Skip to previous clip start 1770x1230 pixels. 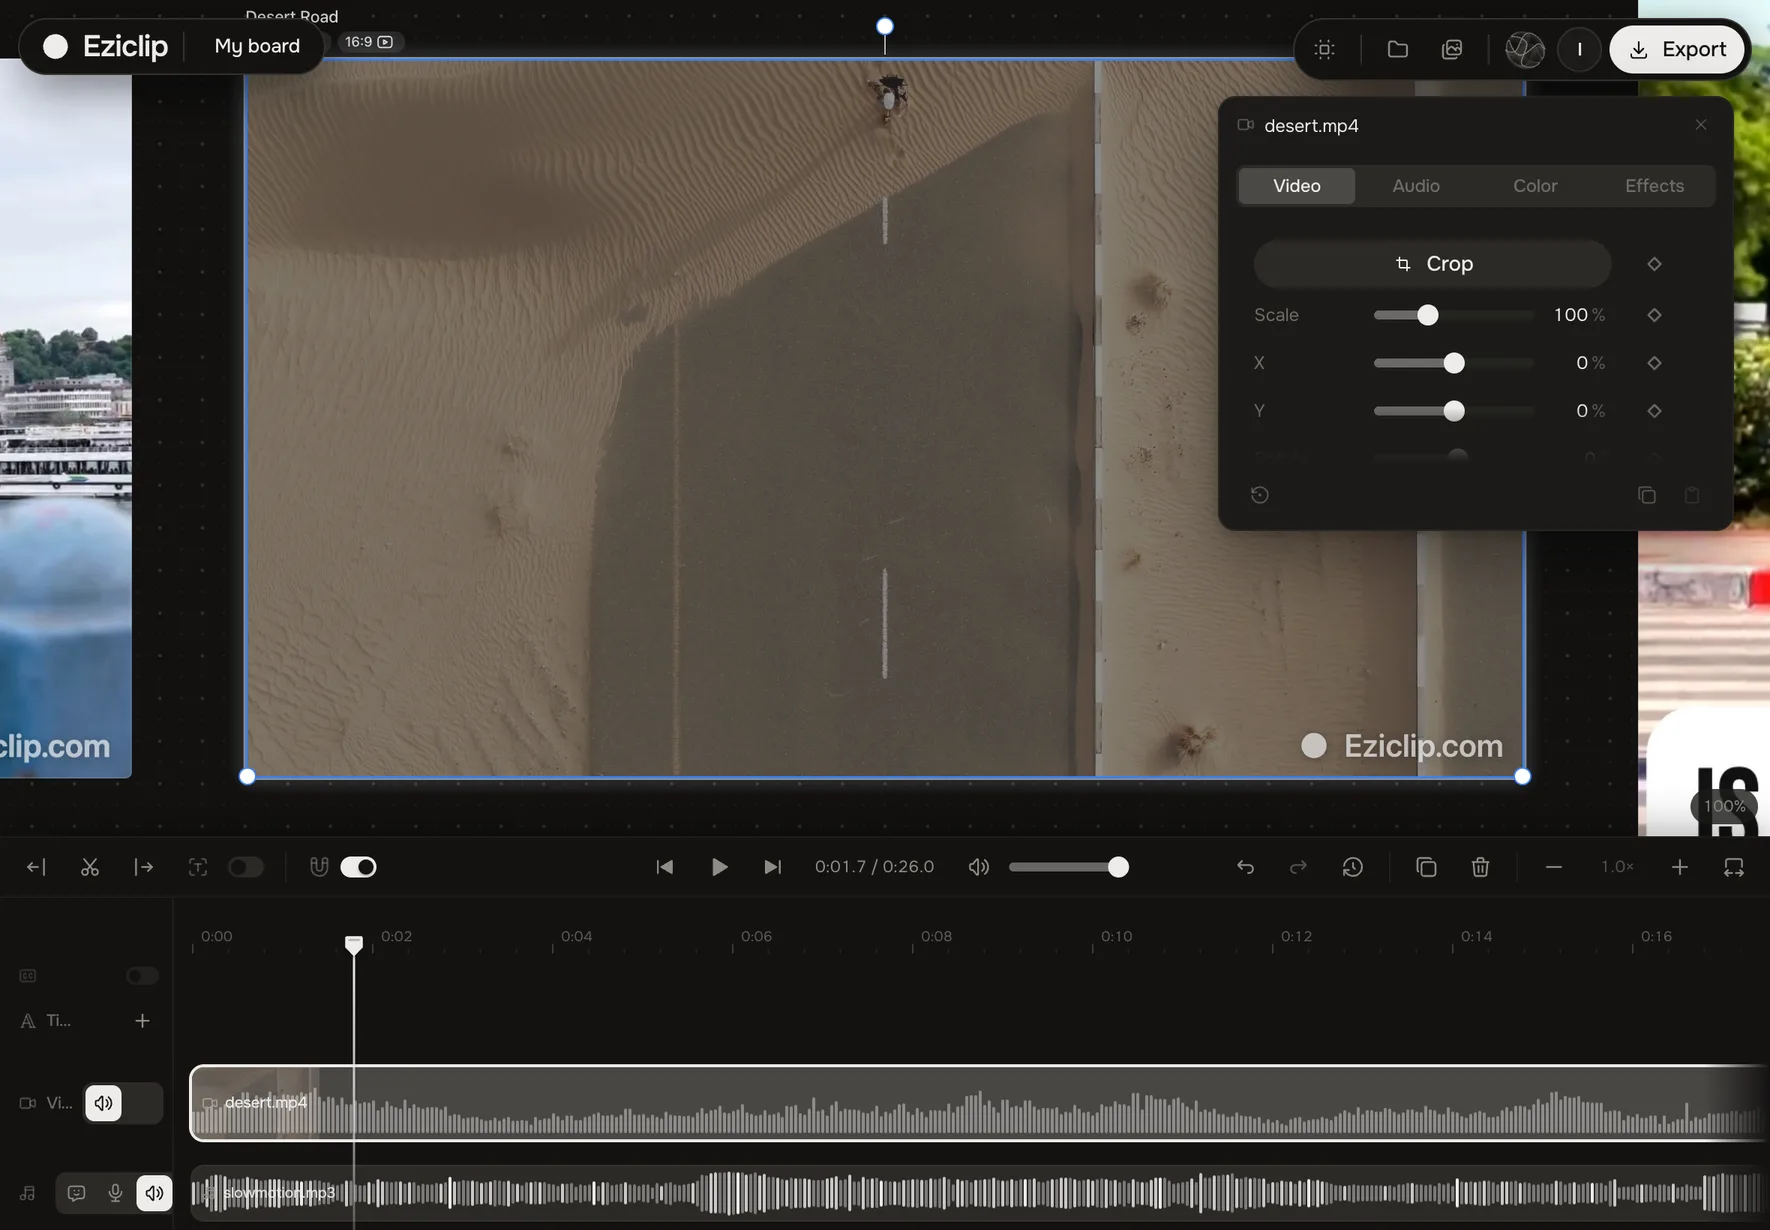coord(665,867)
